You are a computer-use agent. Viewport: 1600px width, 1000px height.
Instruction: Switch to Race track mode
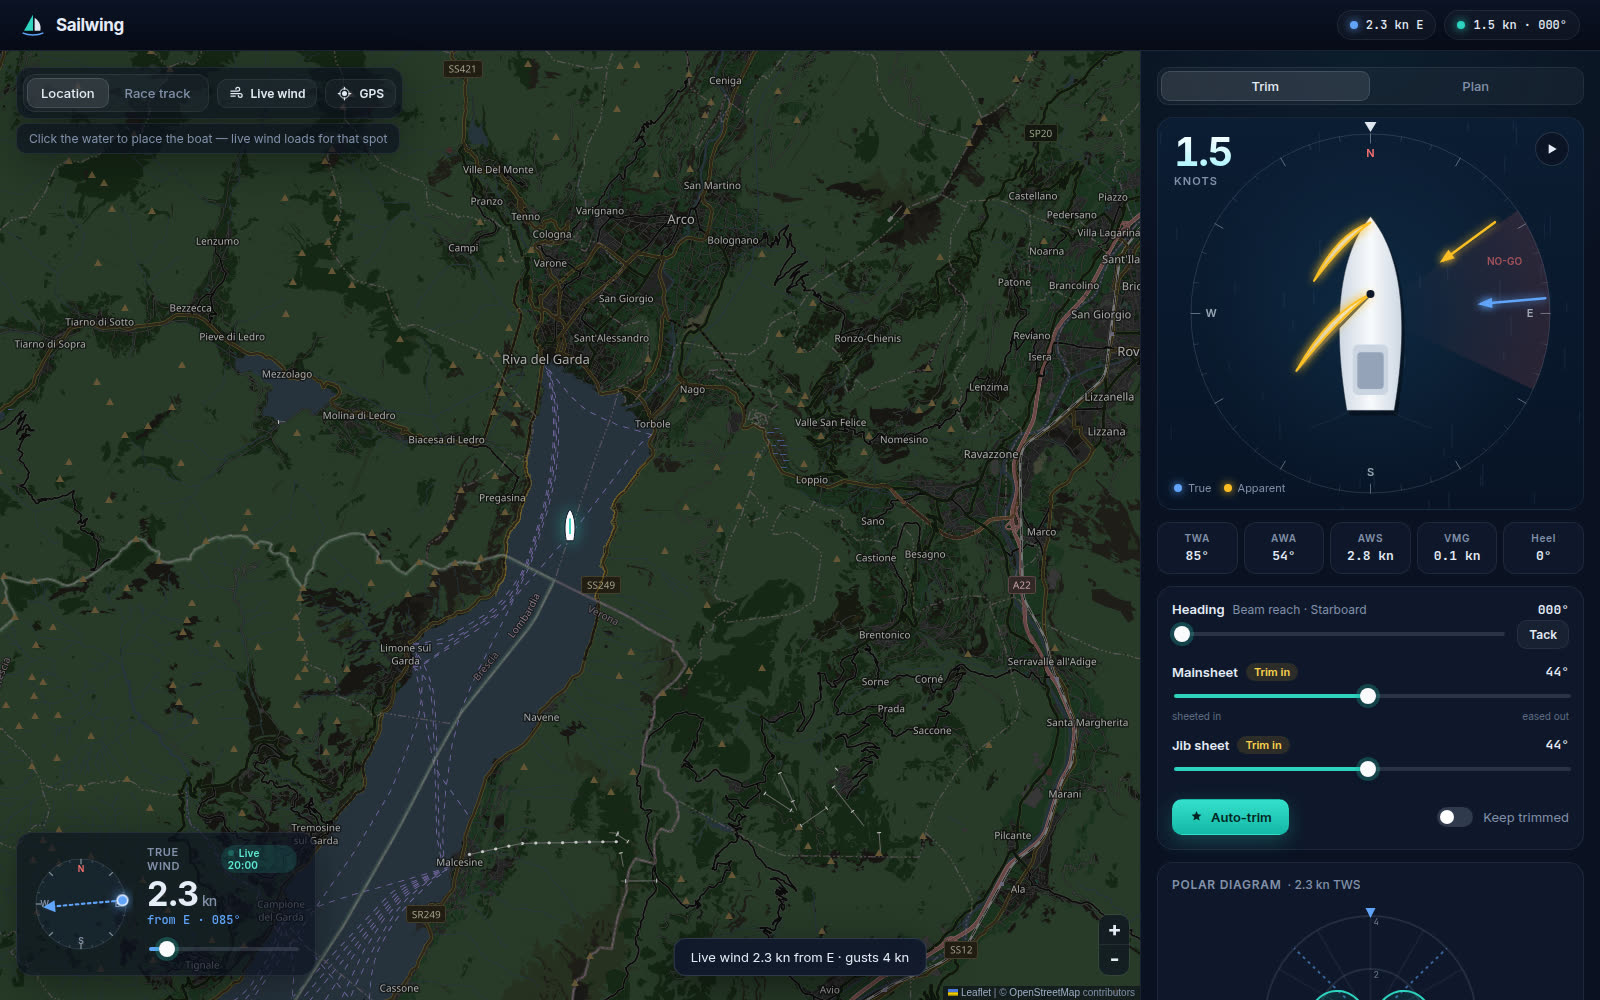pyautogui.click(x=157, y=93)
